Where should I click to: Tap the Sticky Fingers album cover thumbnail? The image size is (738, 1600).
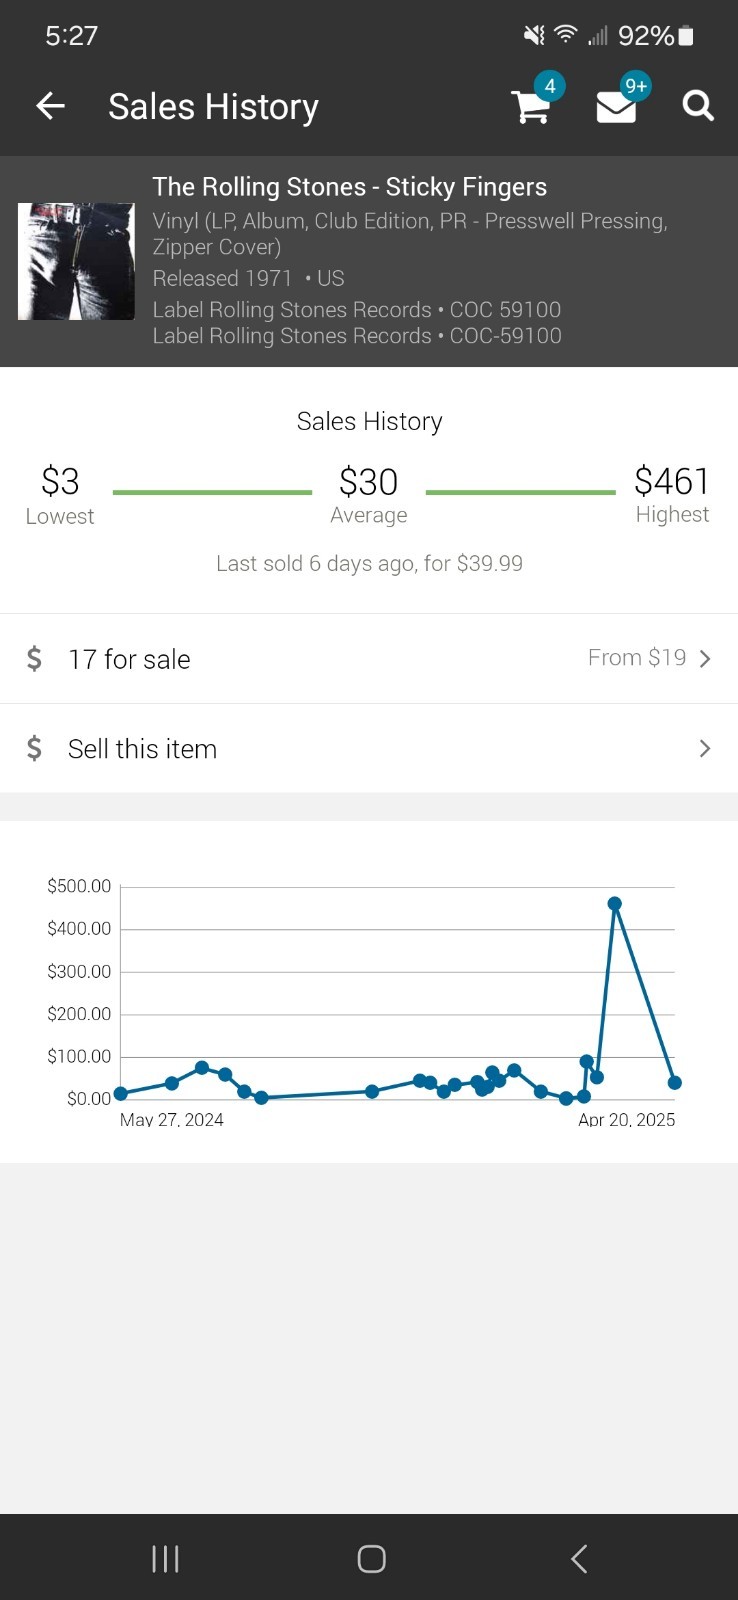(x=76, y=261)
